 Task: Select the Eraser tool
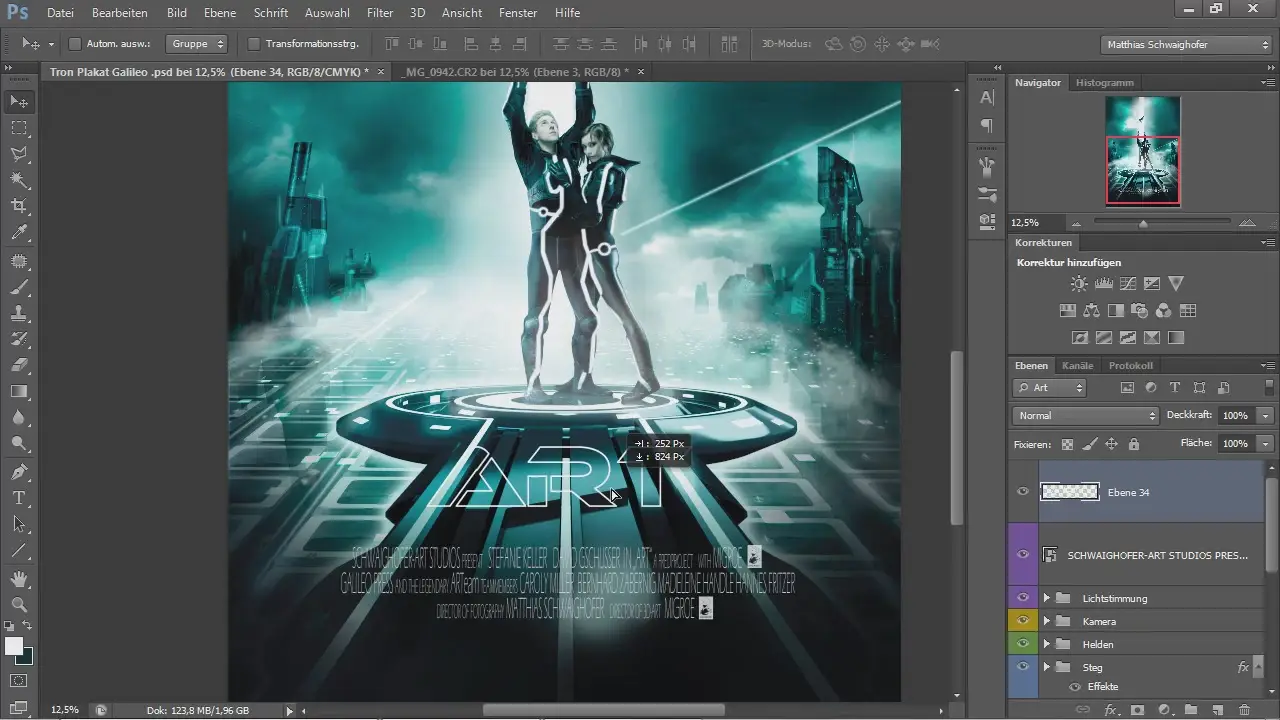[x=19, y=365]
